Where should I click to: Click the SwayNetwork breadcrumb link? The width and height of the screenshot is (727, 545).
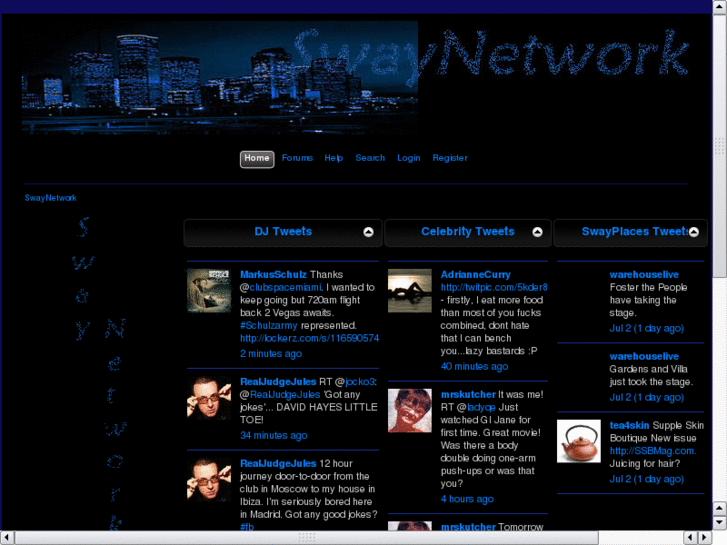51,198
